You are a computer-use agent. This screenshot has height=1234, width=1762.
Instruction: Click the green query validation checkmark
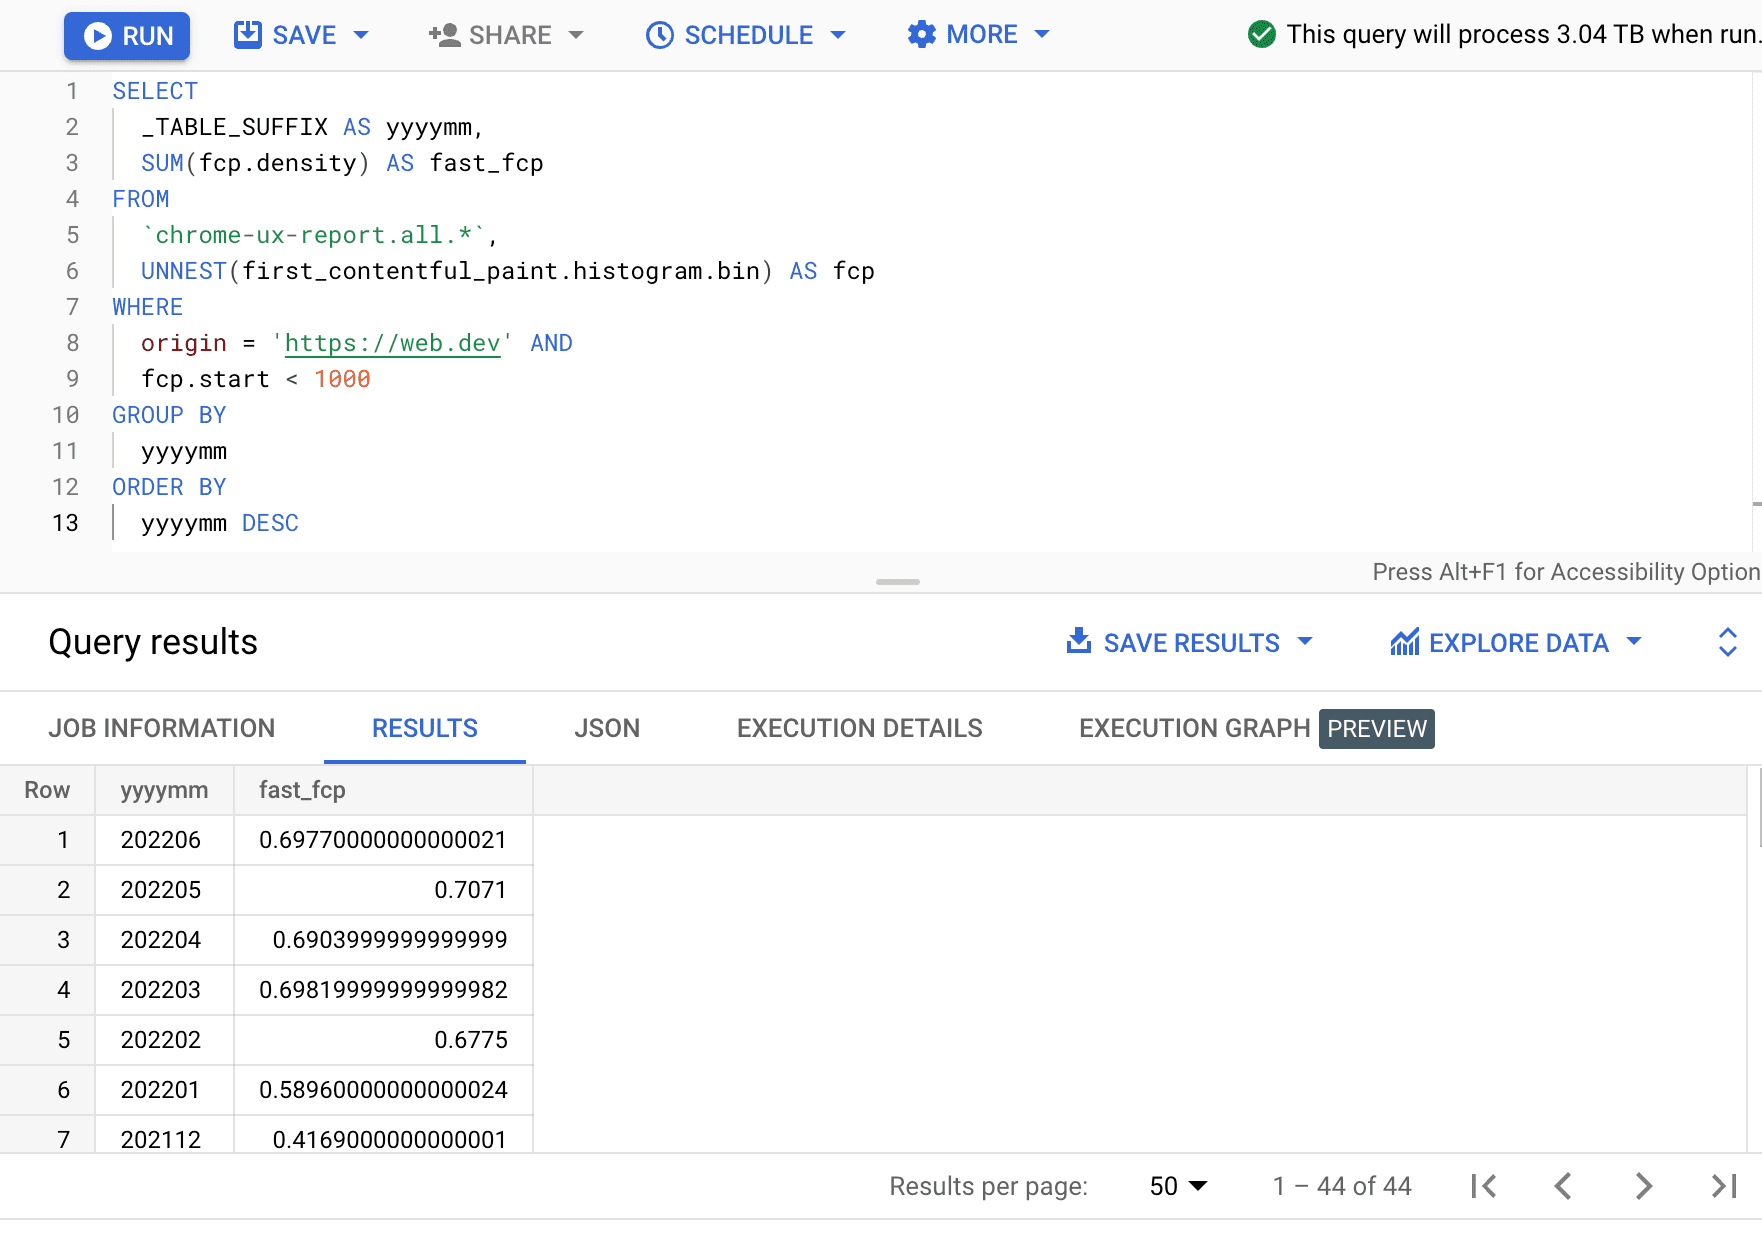[1262, 34]
